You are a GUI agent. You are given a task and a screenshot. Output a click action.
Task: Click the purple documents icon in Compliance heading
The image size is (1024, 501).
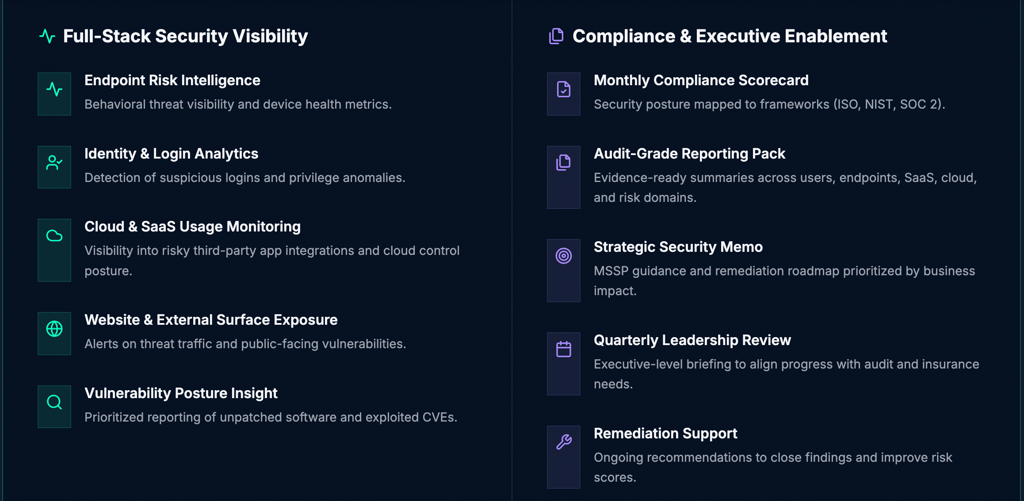556,36
